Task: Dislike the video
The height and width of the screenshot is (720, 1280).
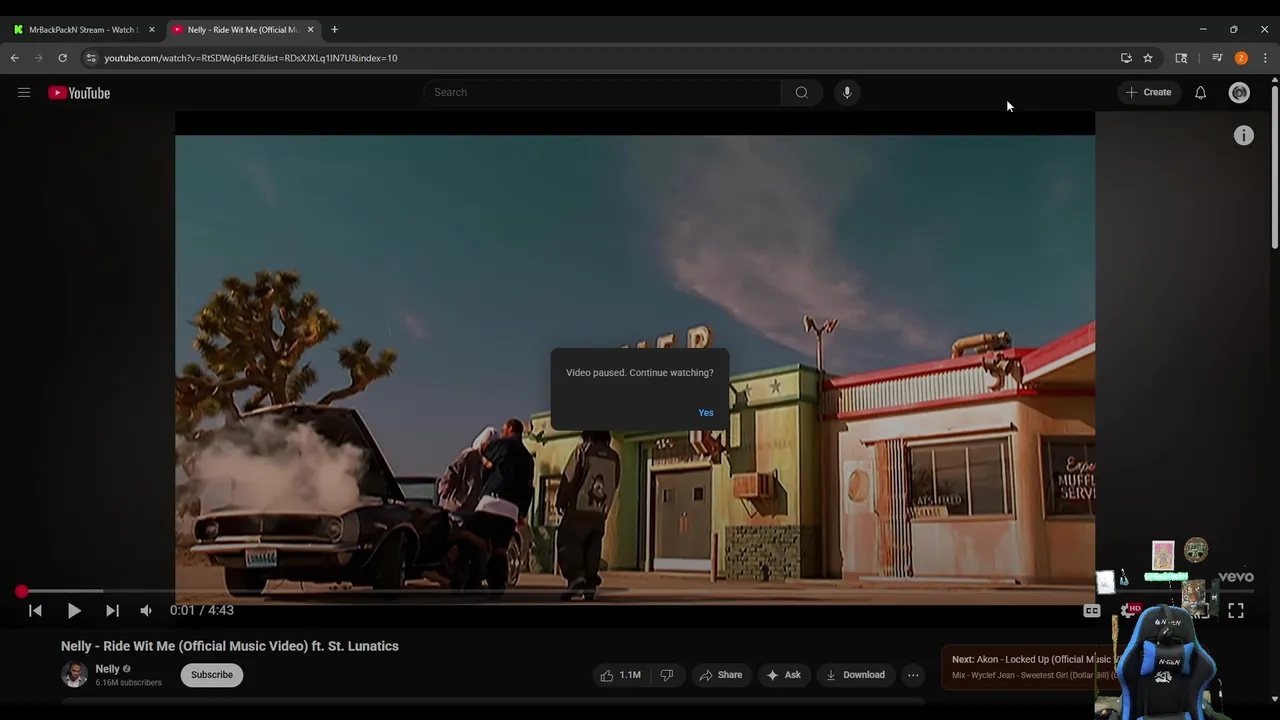Action: pyautogui.click(x=667, y=675)
